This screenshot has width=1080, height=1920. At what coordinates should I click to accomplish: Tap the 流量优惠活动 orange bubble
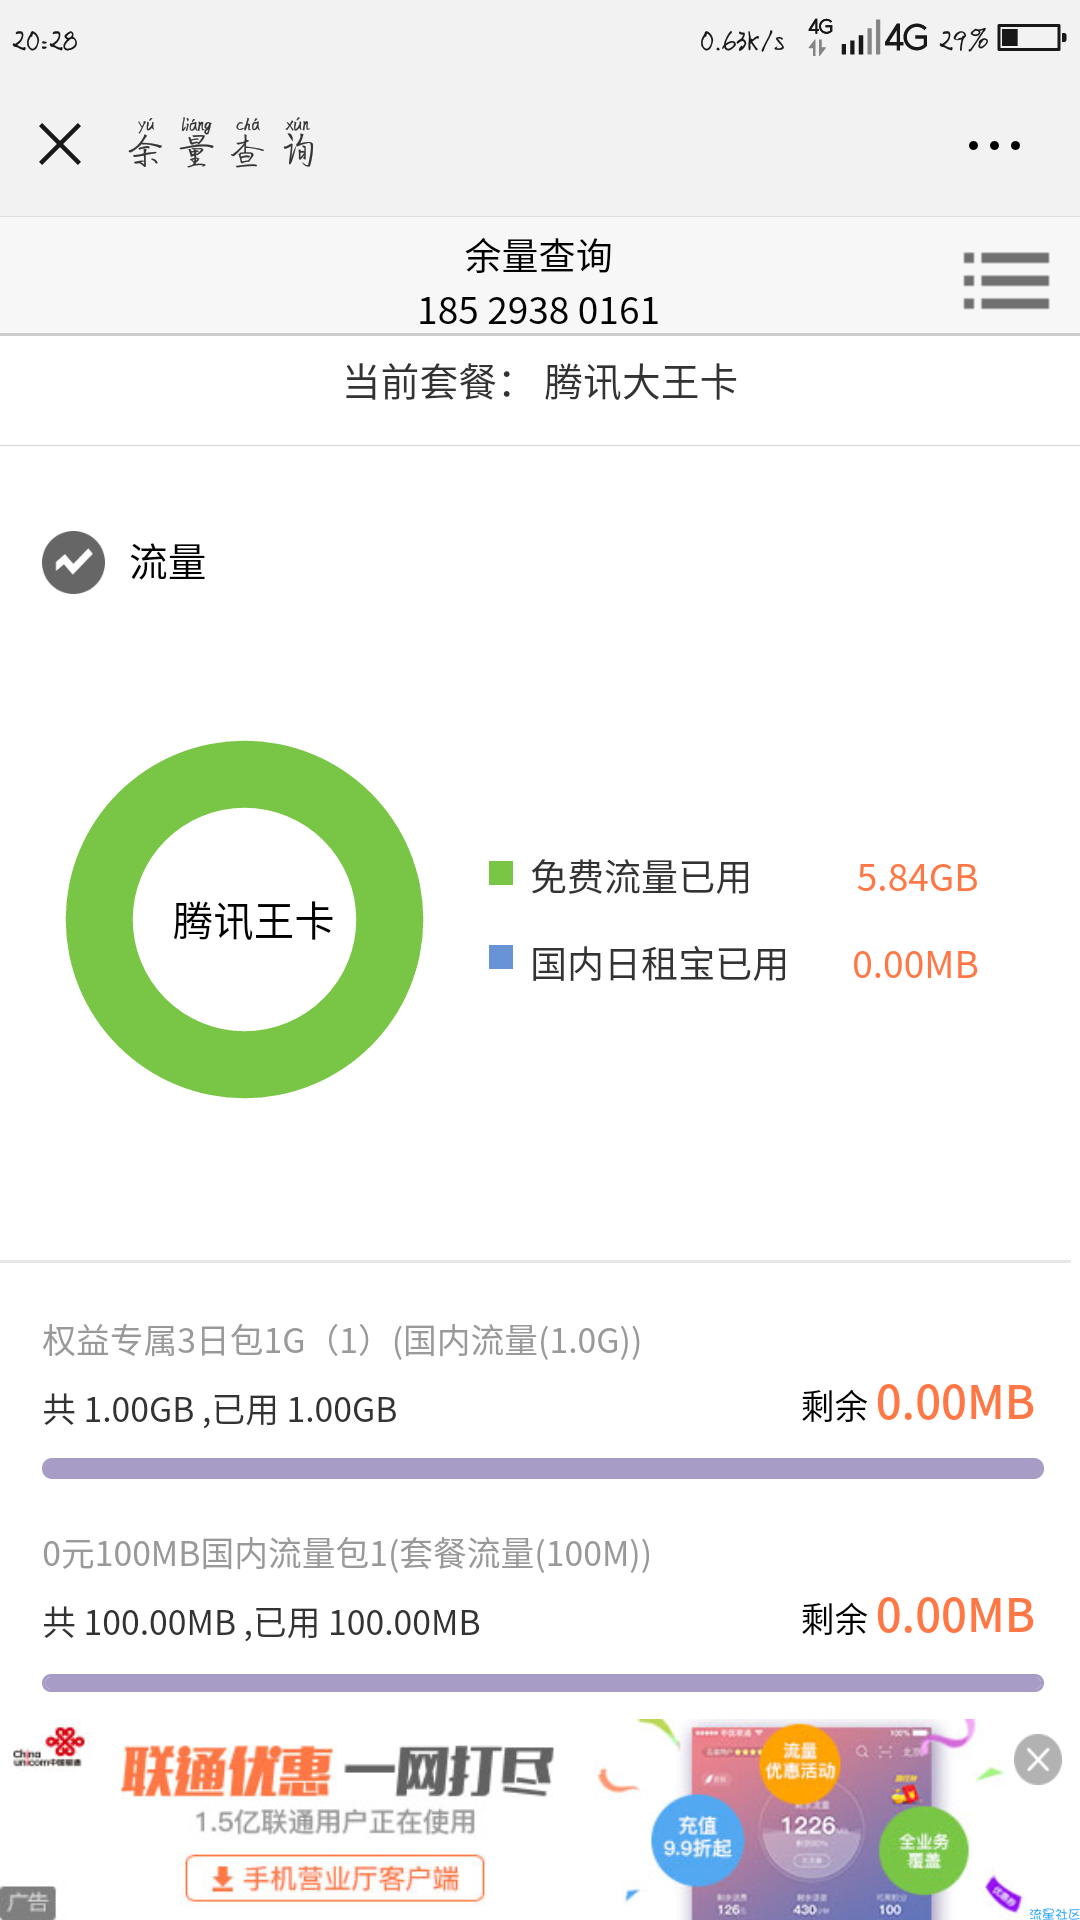[800, 1761]
